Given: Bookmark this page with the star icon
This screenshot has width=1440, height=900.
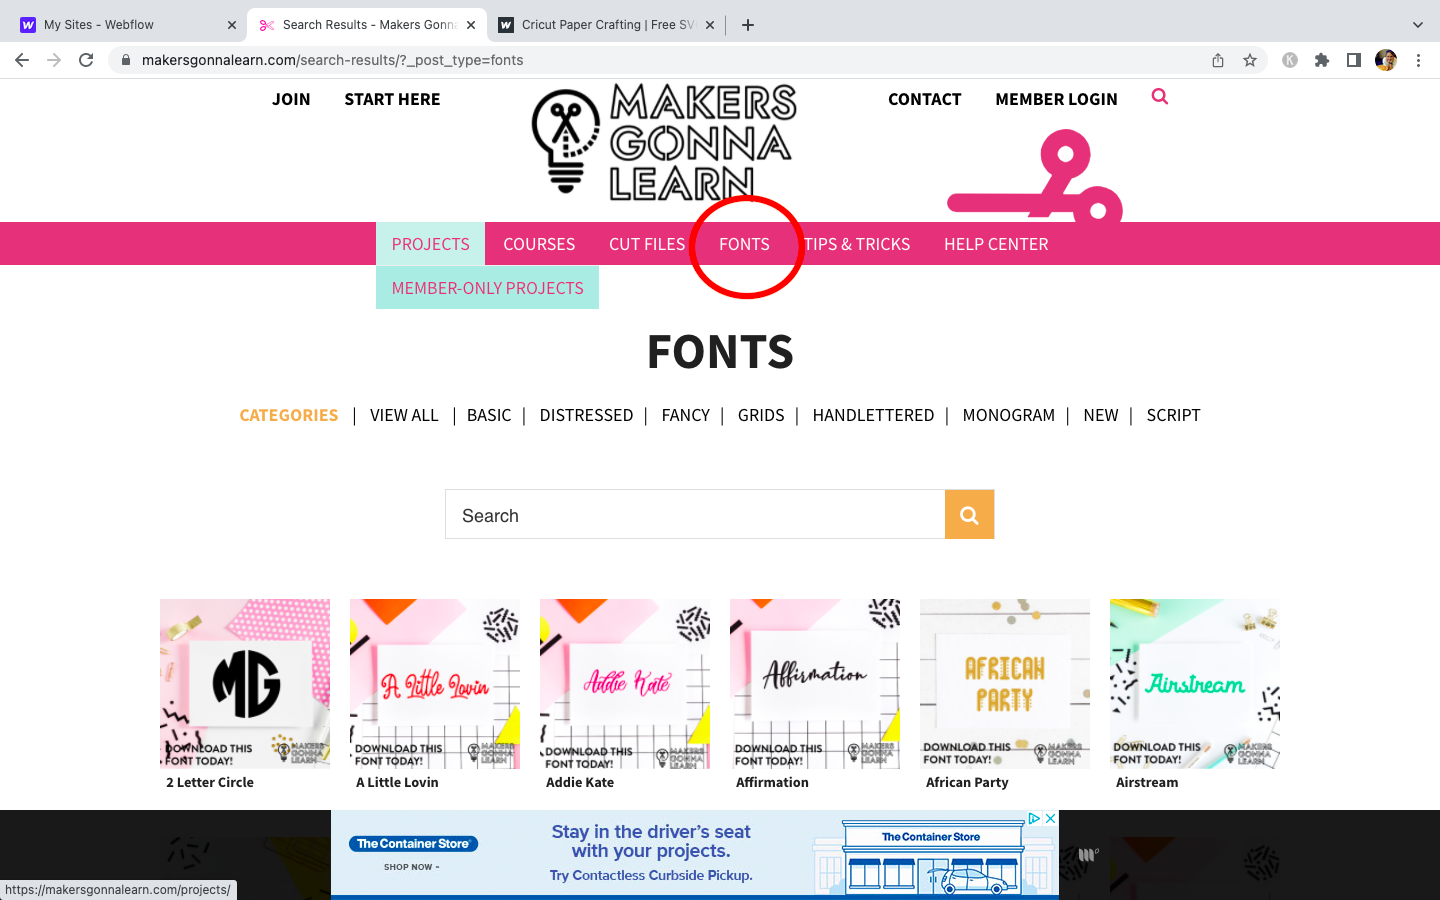Looking at the screenshot, I should [x=1250, y=60].
